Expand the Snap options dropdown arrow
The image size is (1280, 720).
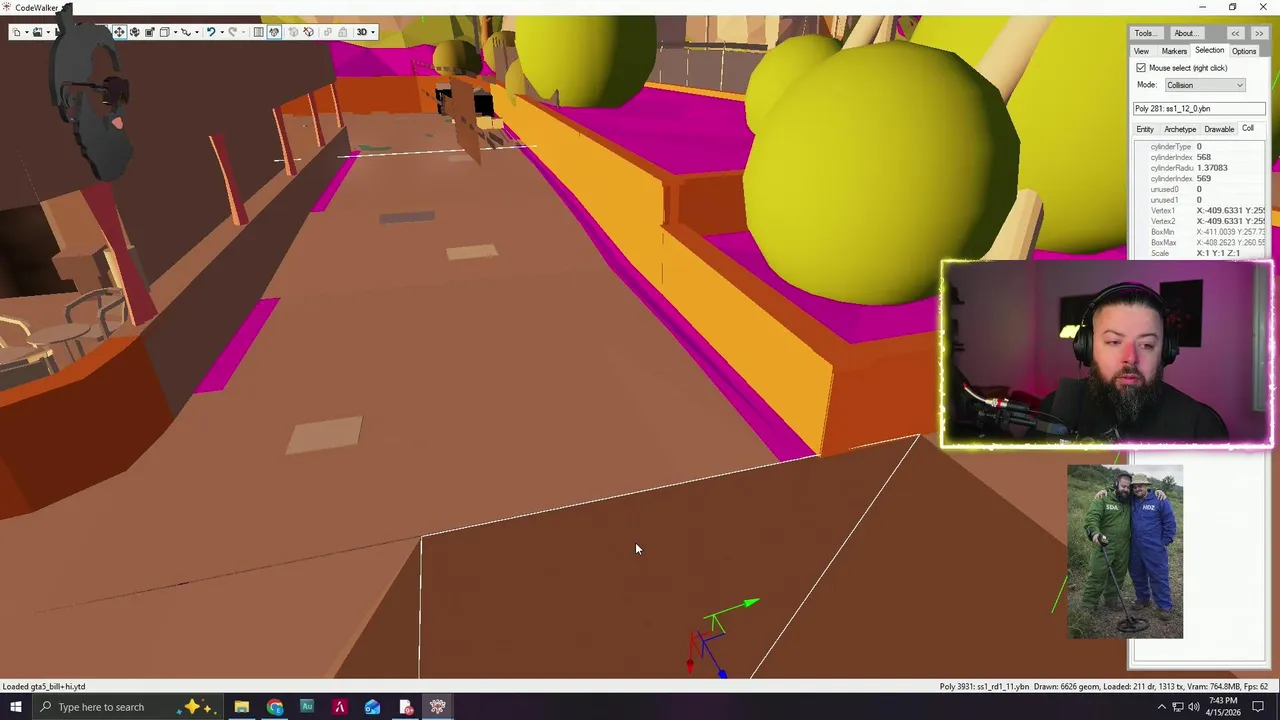point(197,32)
